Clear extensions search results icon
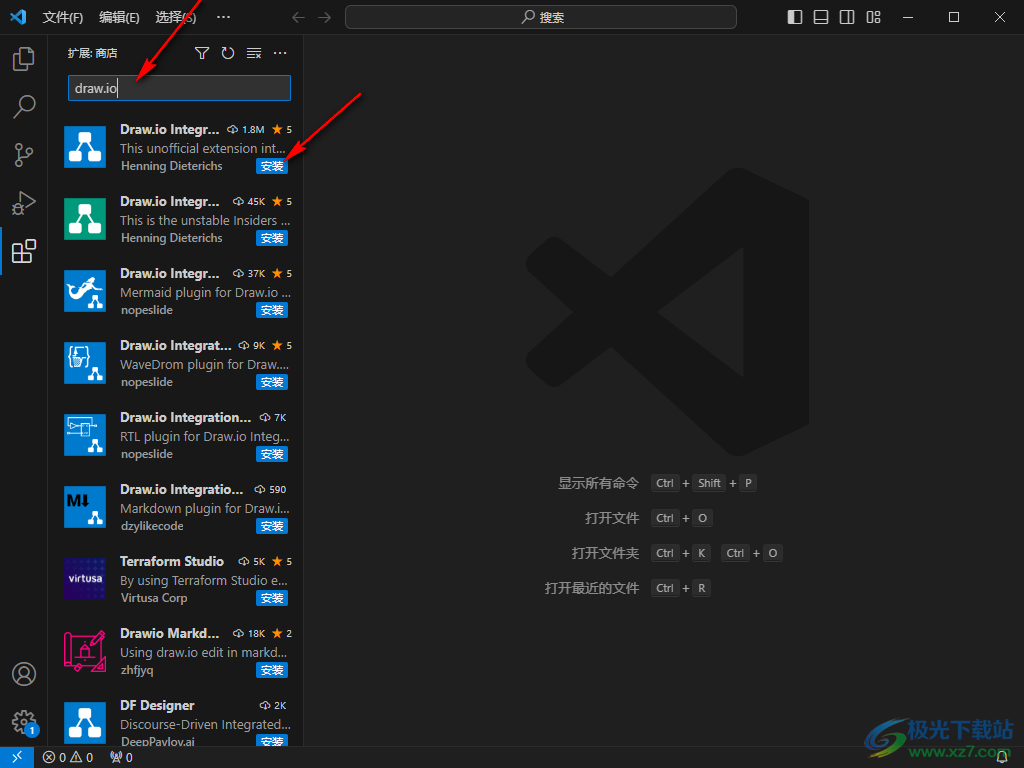This screenshot has width=1024, height=768. [254, 53]
